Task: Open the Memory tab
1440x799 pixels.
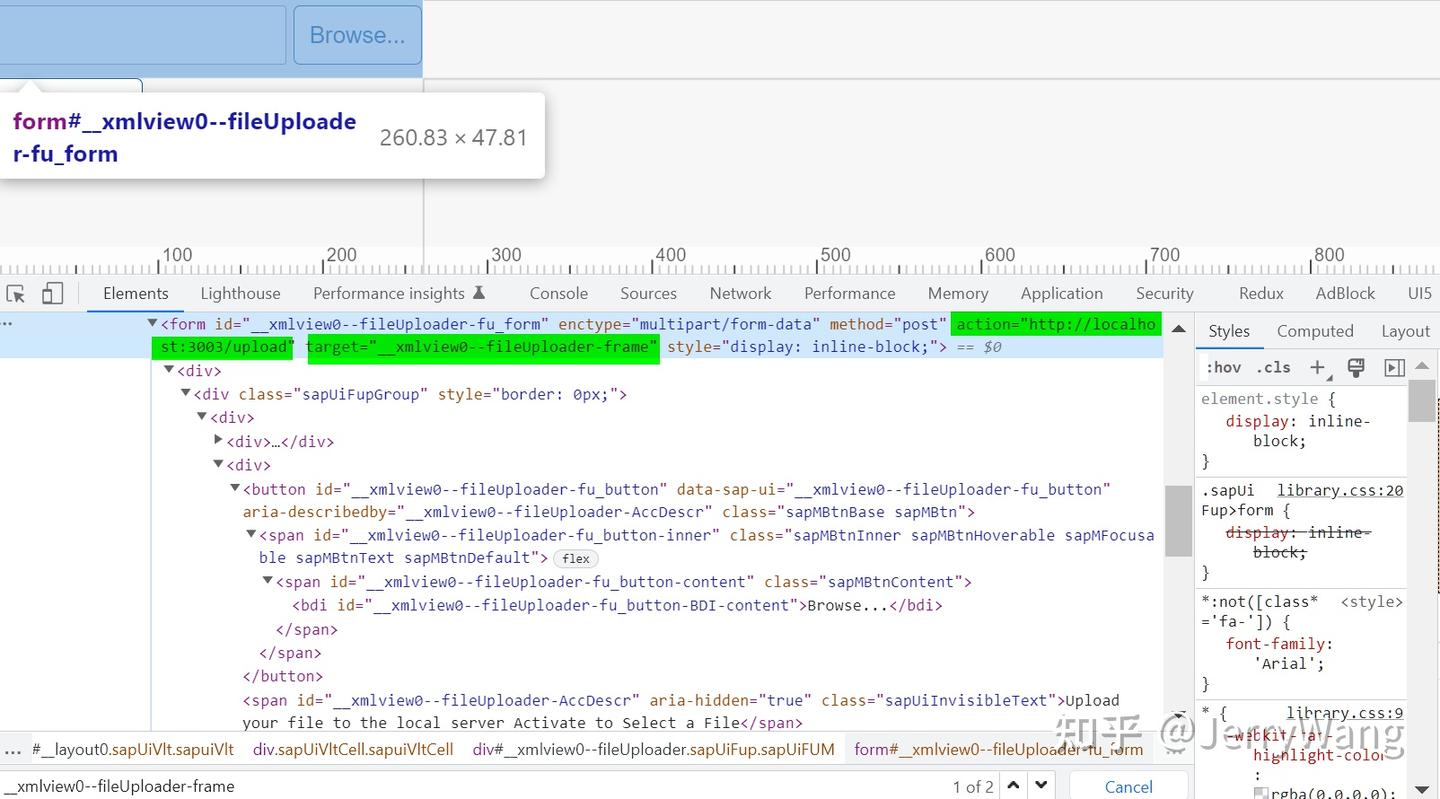Action: [x=957, y=294]
